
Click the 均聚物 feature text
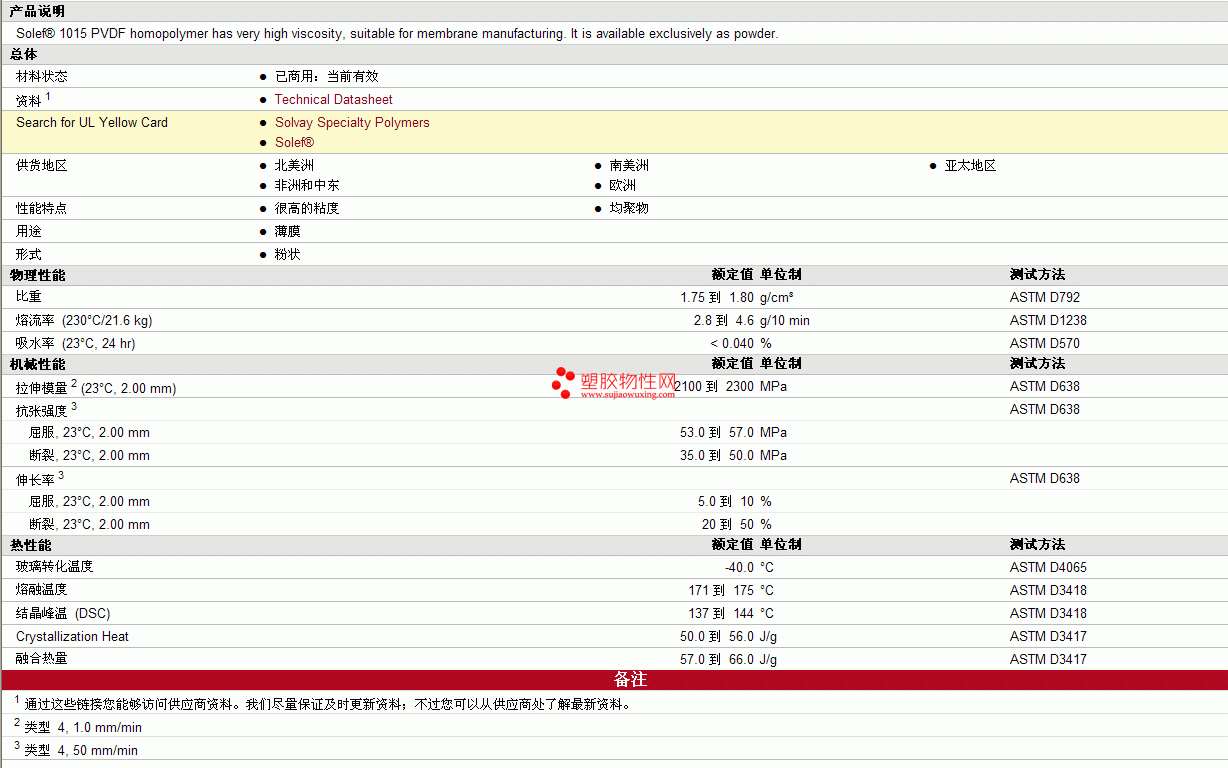629,209
